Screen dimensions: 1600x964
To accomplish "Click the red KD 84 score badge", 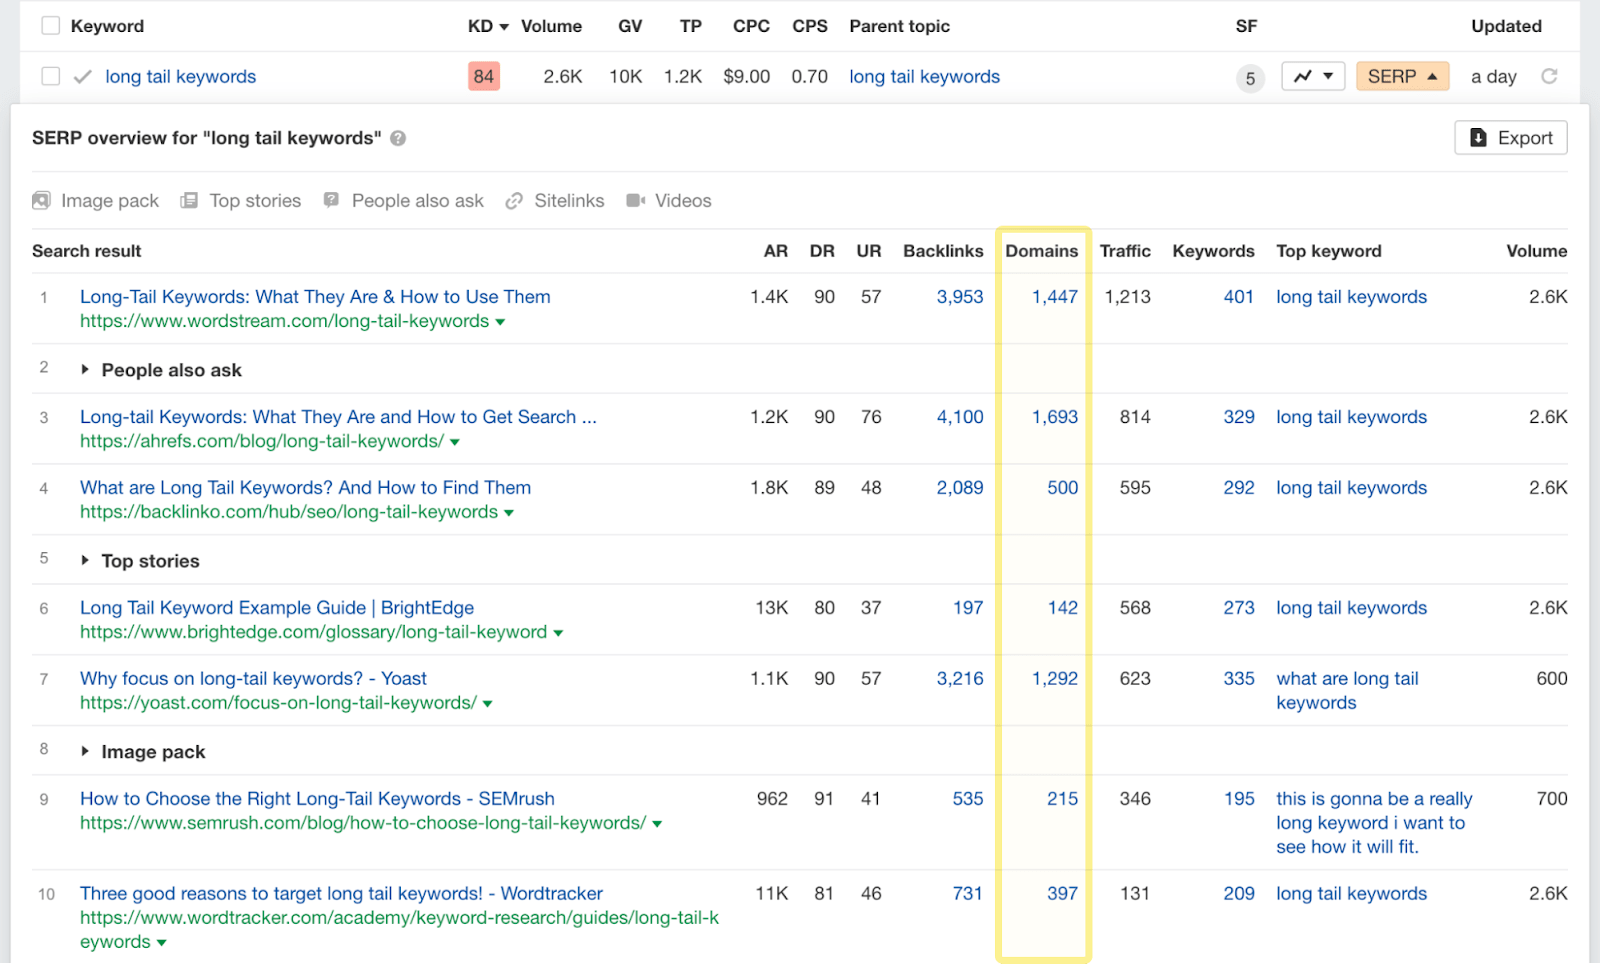I will click(484, 76).
